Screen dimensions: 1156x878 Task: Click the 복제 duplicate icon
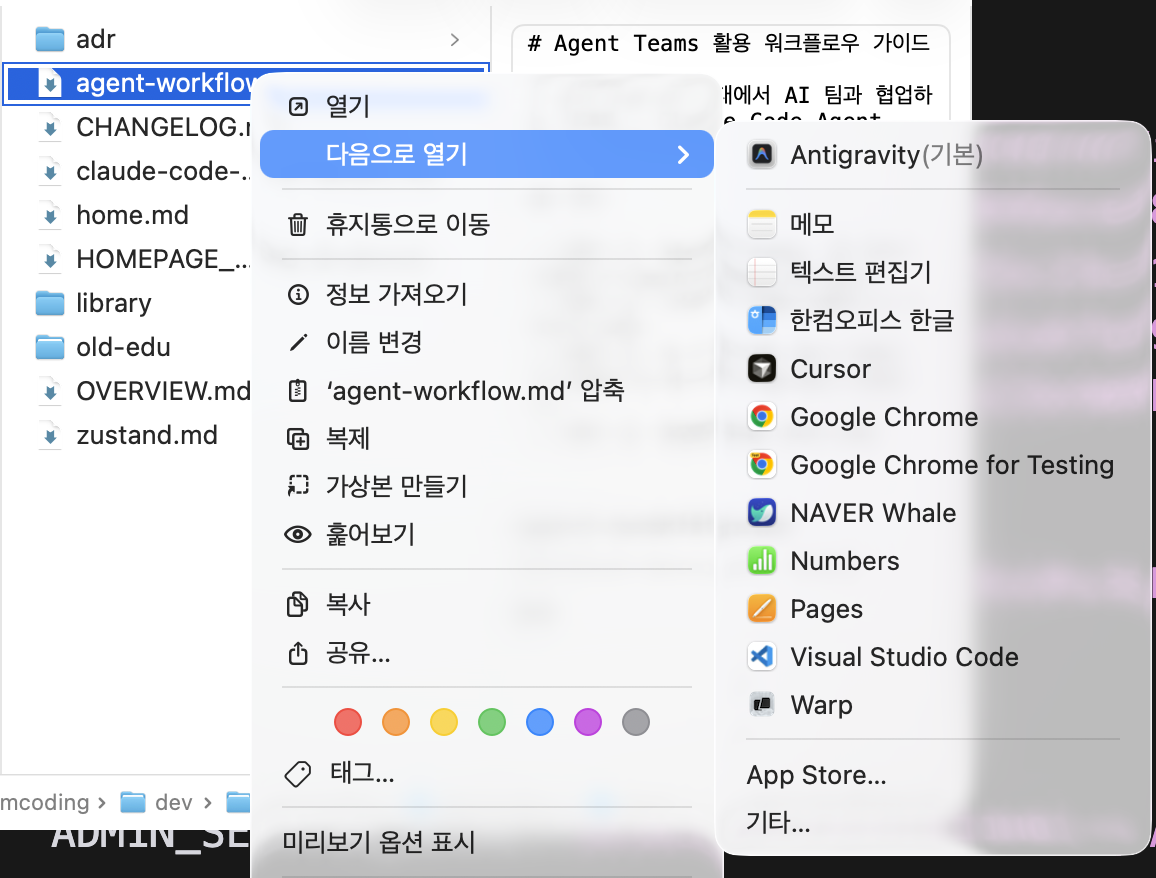298,439
